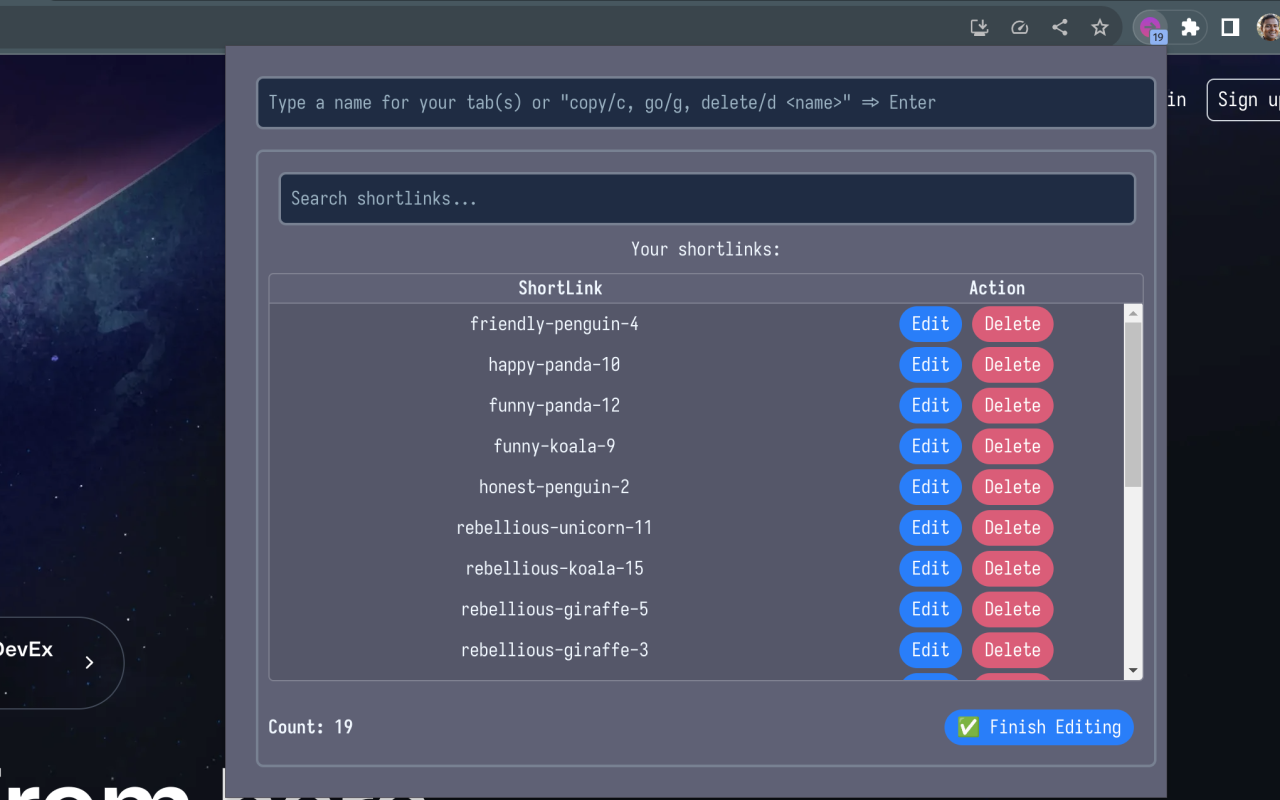This screenshot has height=800, width=1280.
Task: Click the extension icon with 19 badge
Action: click(x=1151, y=28)
